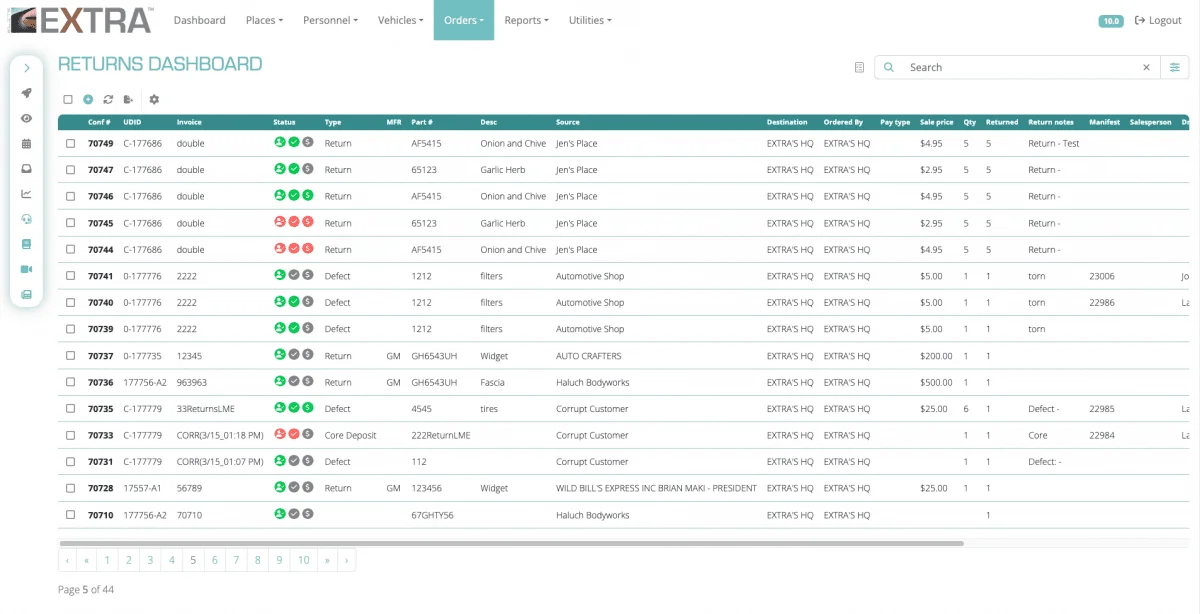The image size is (1200, 614).
Task: Click the 10.0 version badge
Action: point(1110,20)
